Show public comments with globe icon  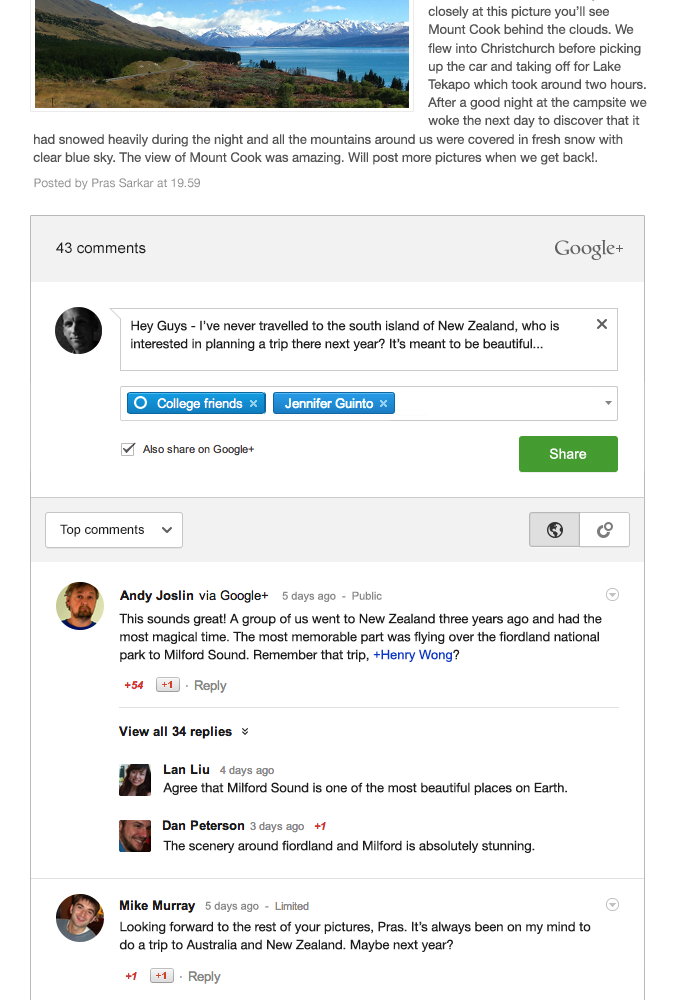(x=554, y=529)
